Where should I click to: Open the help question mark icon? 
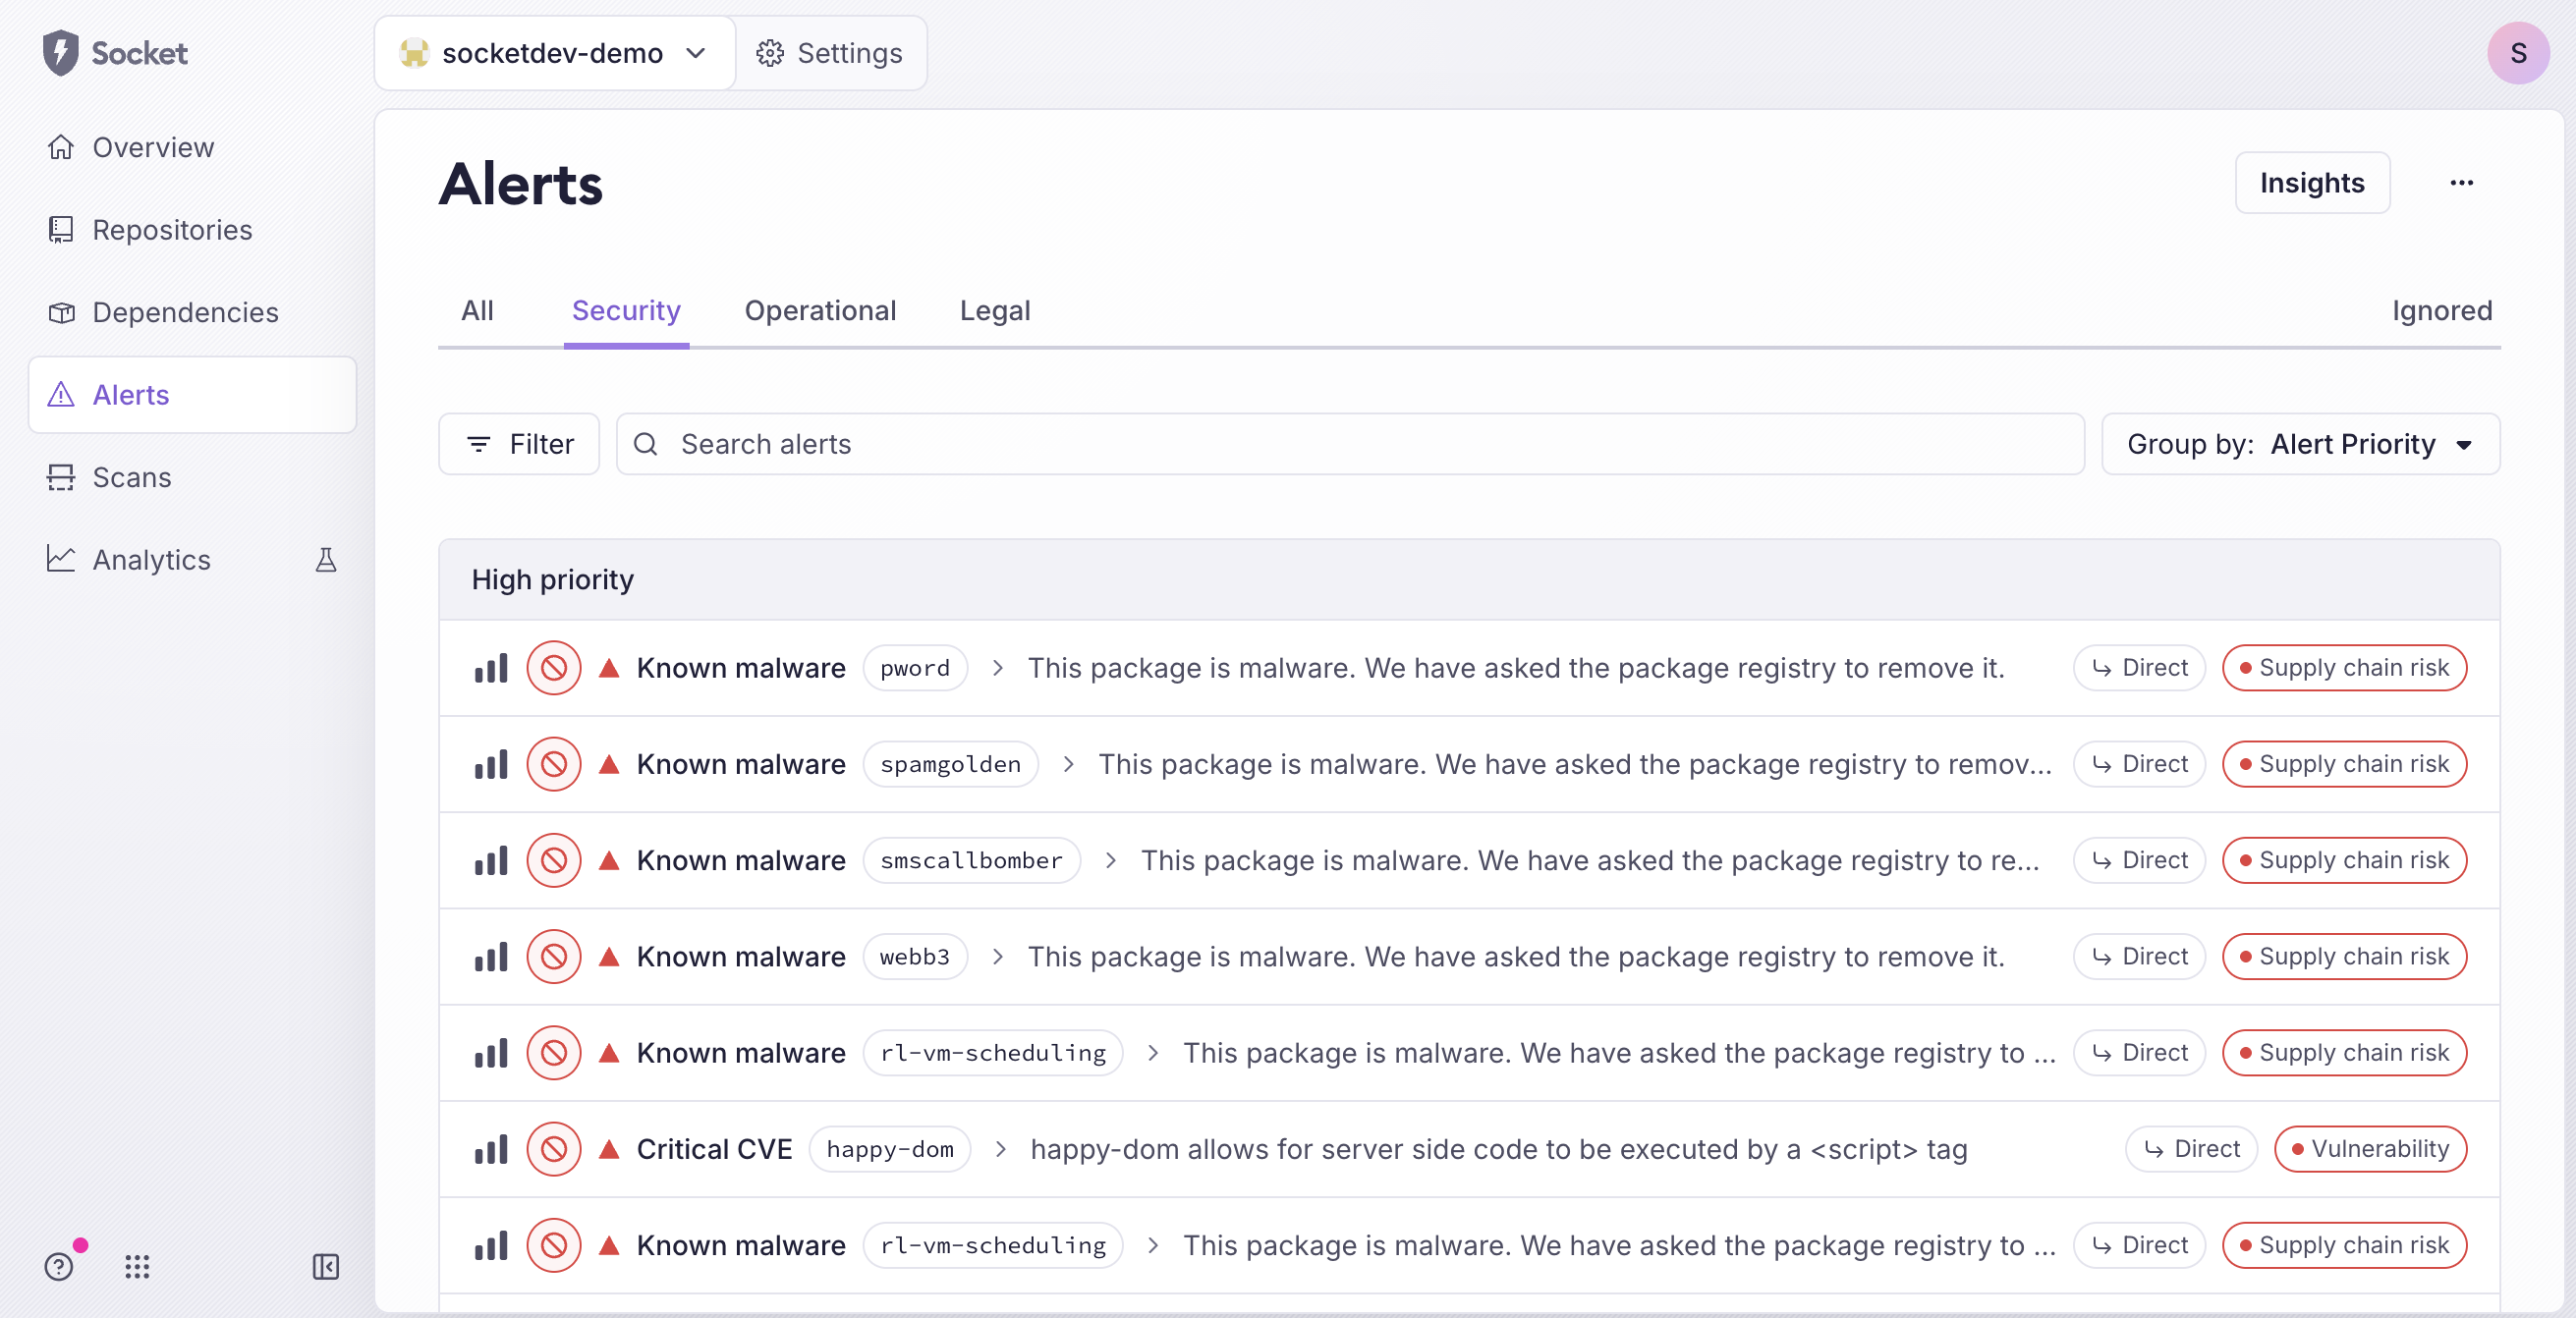(59, 1267)
